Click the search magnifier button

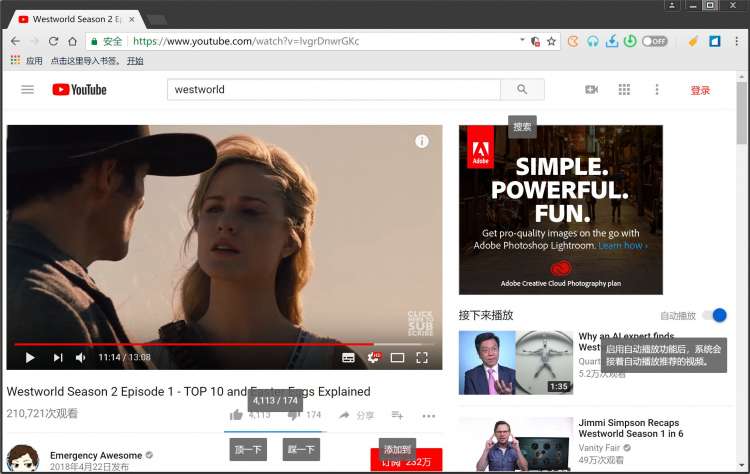[x=522, y=89]
